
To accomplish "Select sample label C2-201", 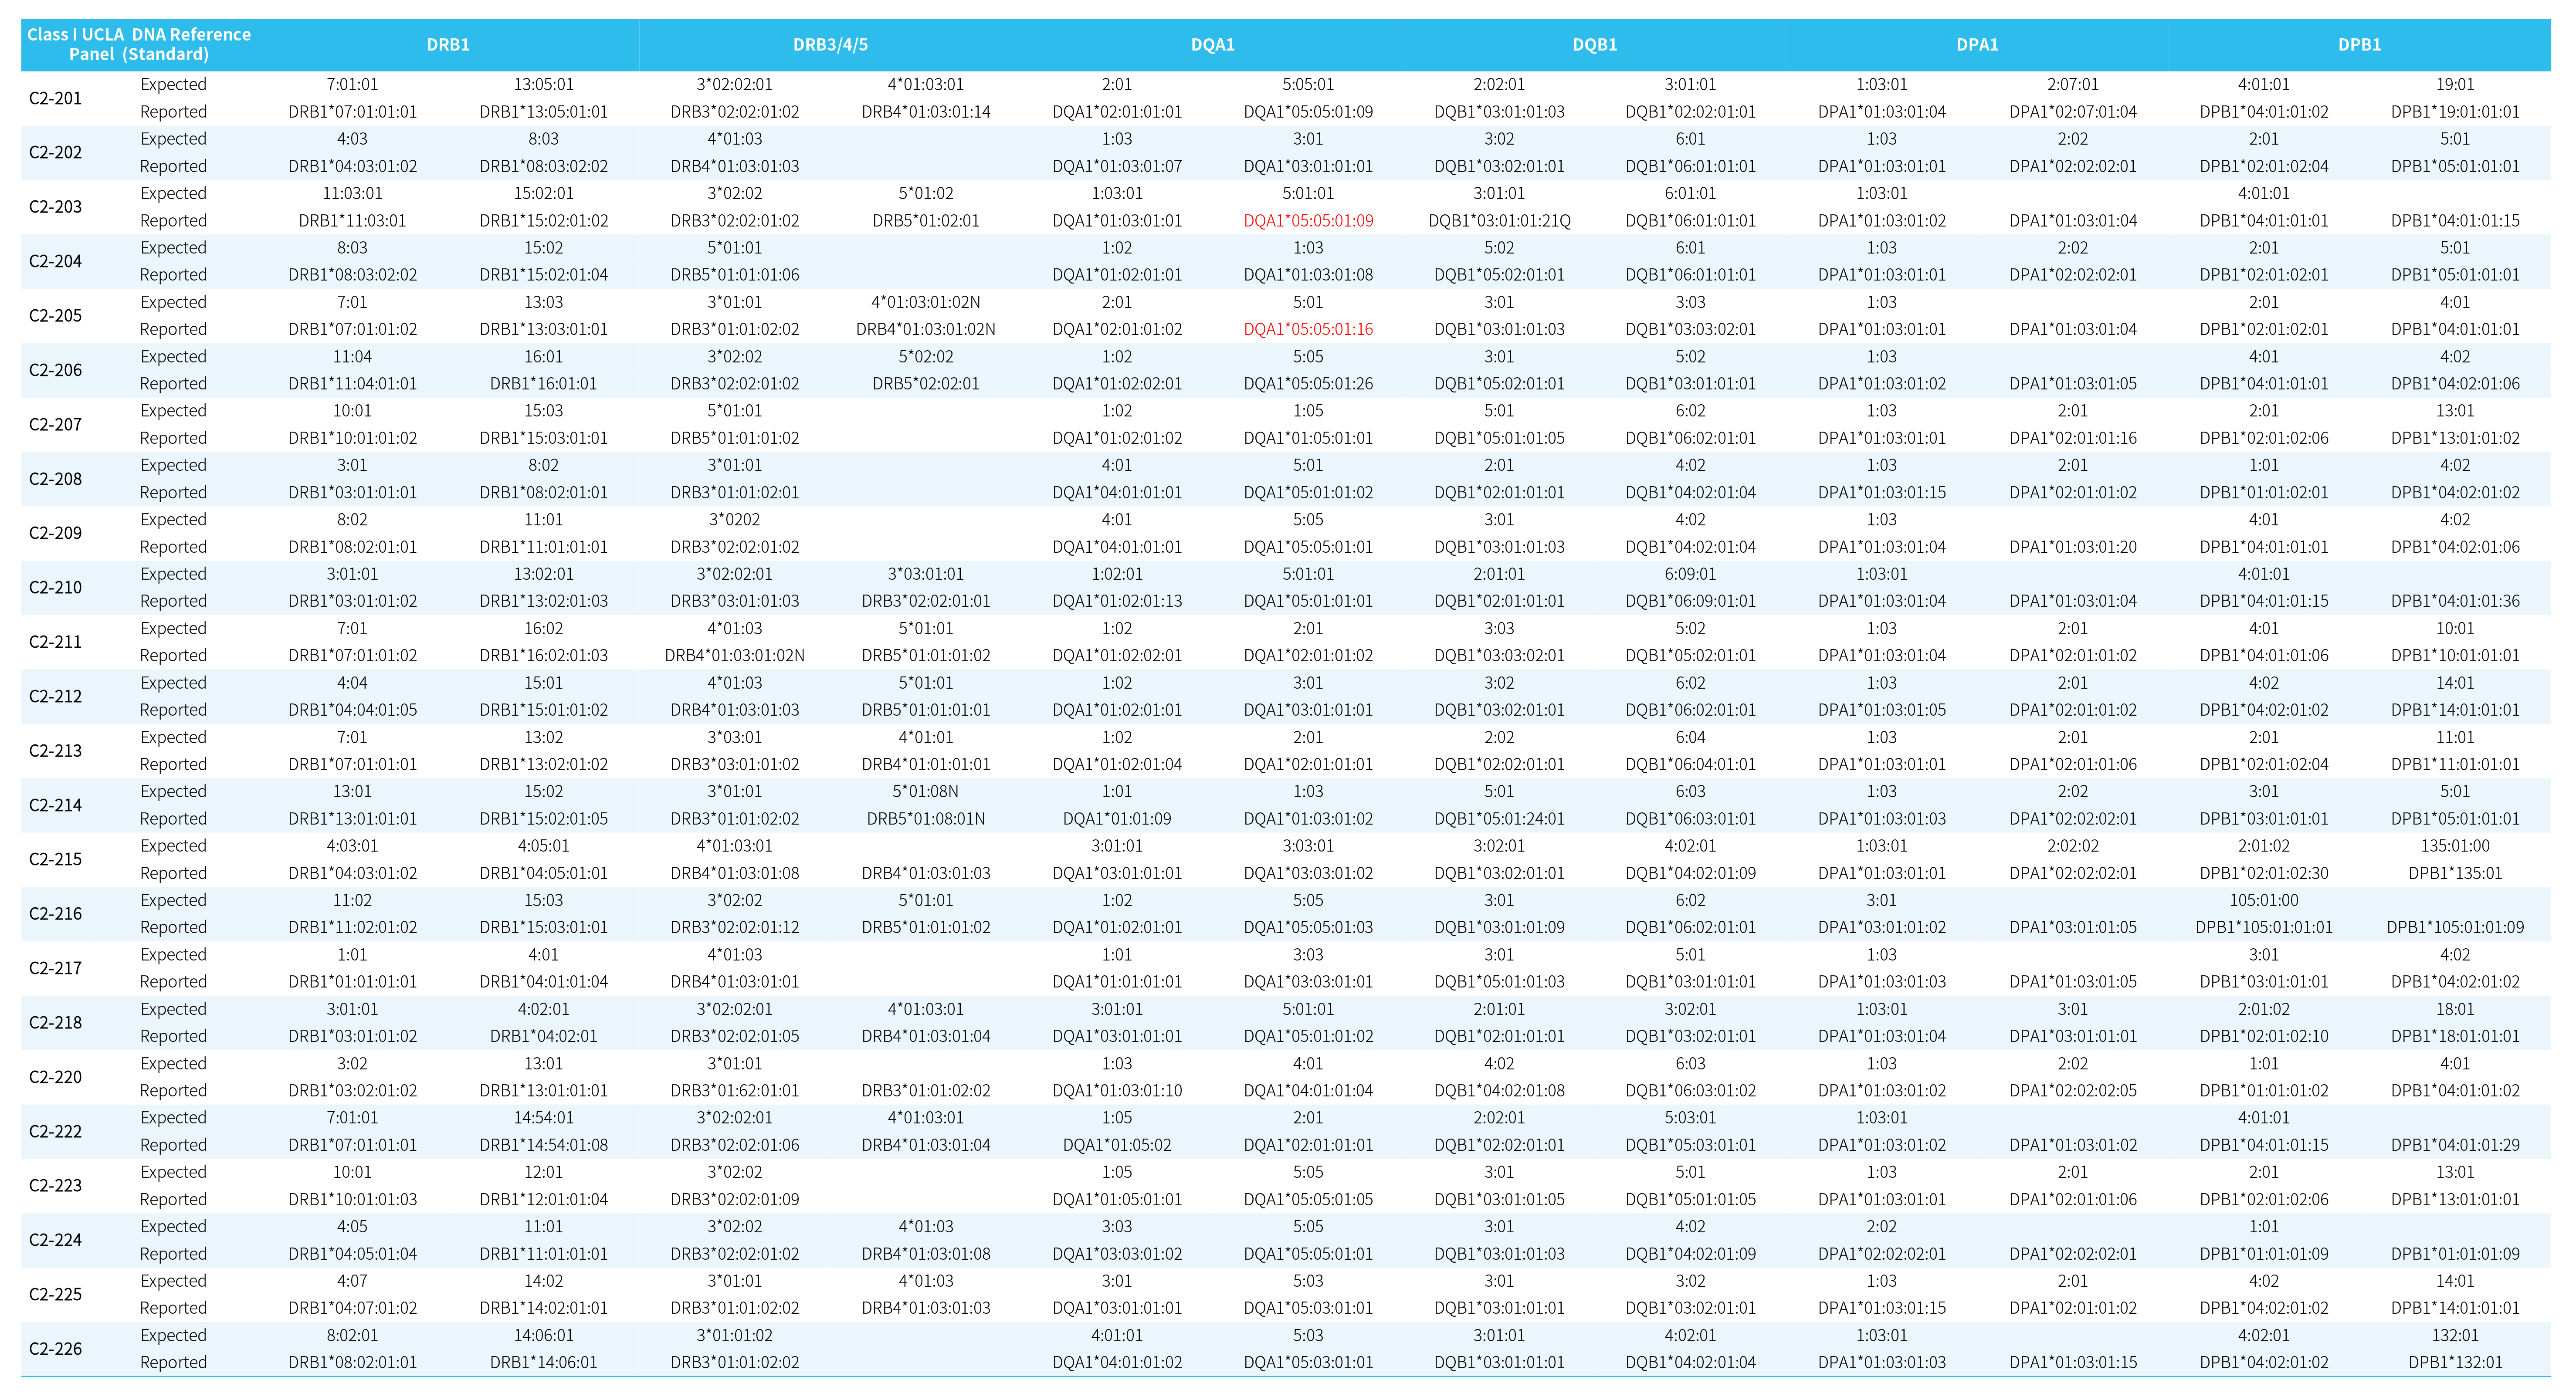I will click(x=55, y=98).
